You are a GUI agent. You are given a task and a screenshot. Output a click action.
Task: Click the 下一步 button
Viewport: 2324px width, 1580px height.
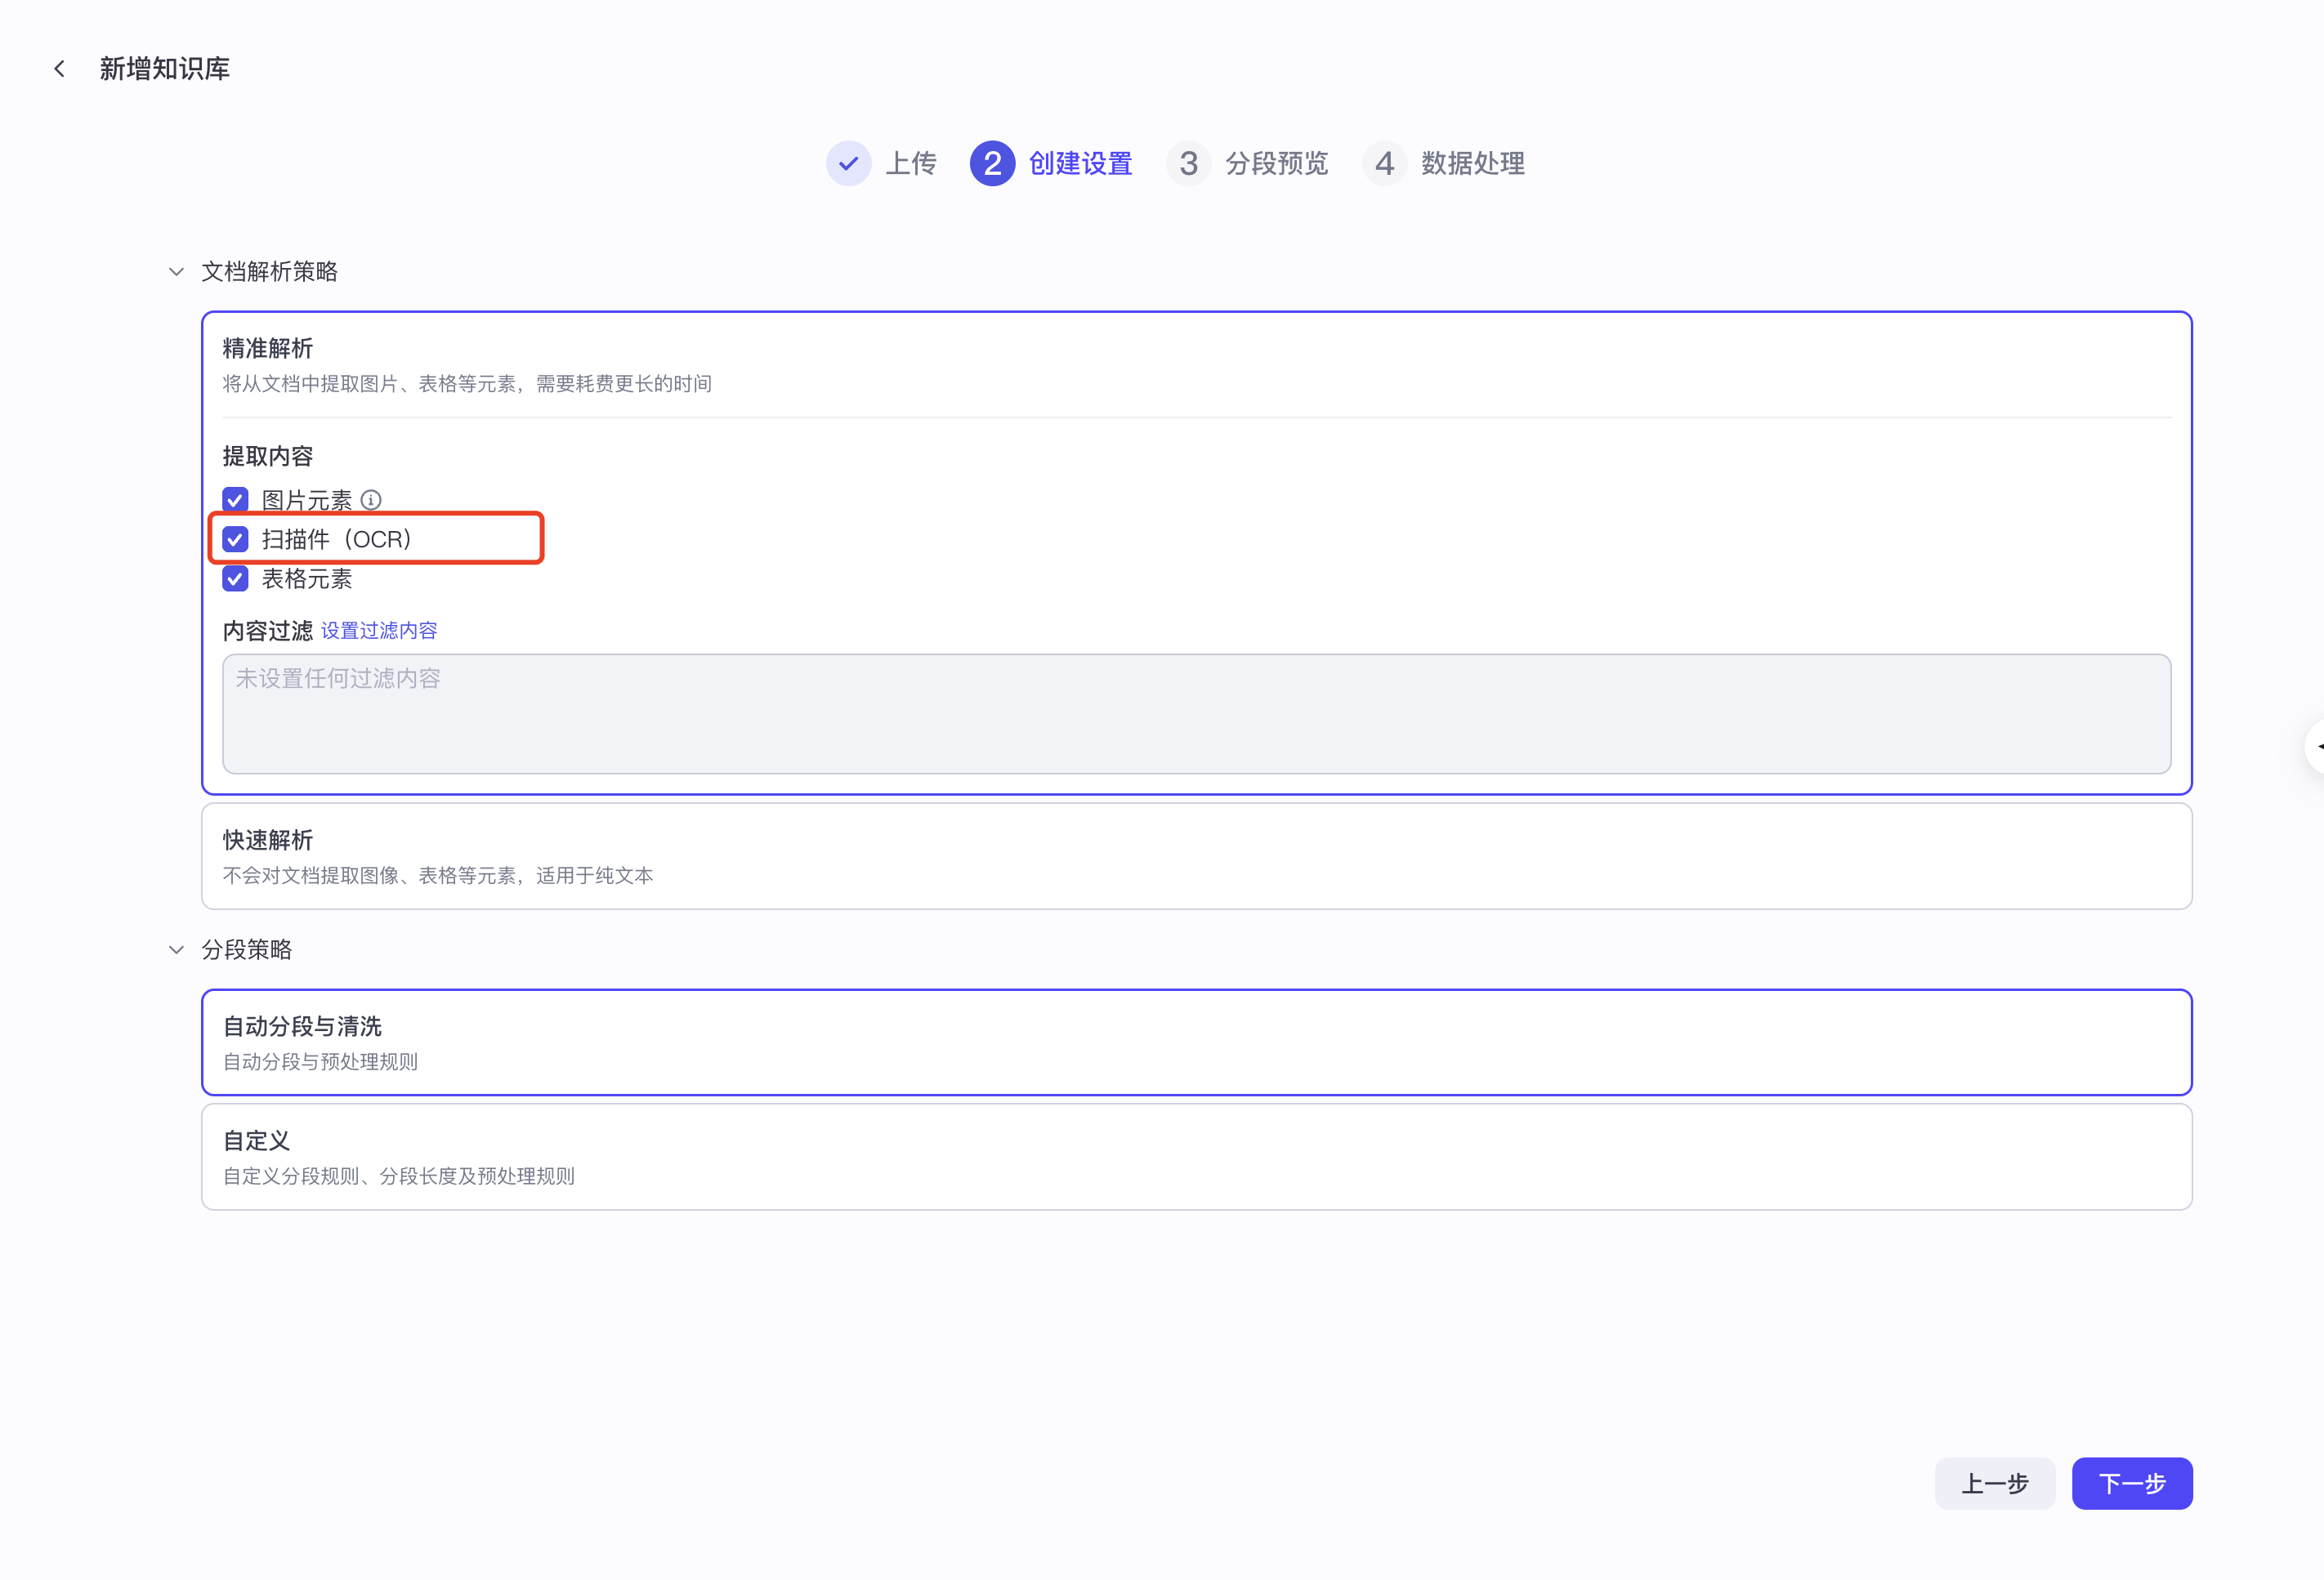click(x=2131, y=1483)
